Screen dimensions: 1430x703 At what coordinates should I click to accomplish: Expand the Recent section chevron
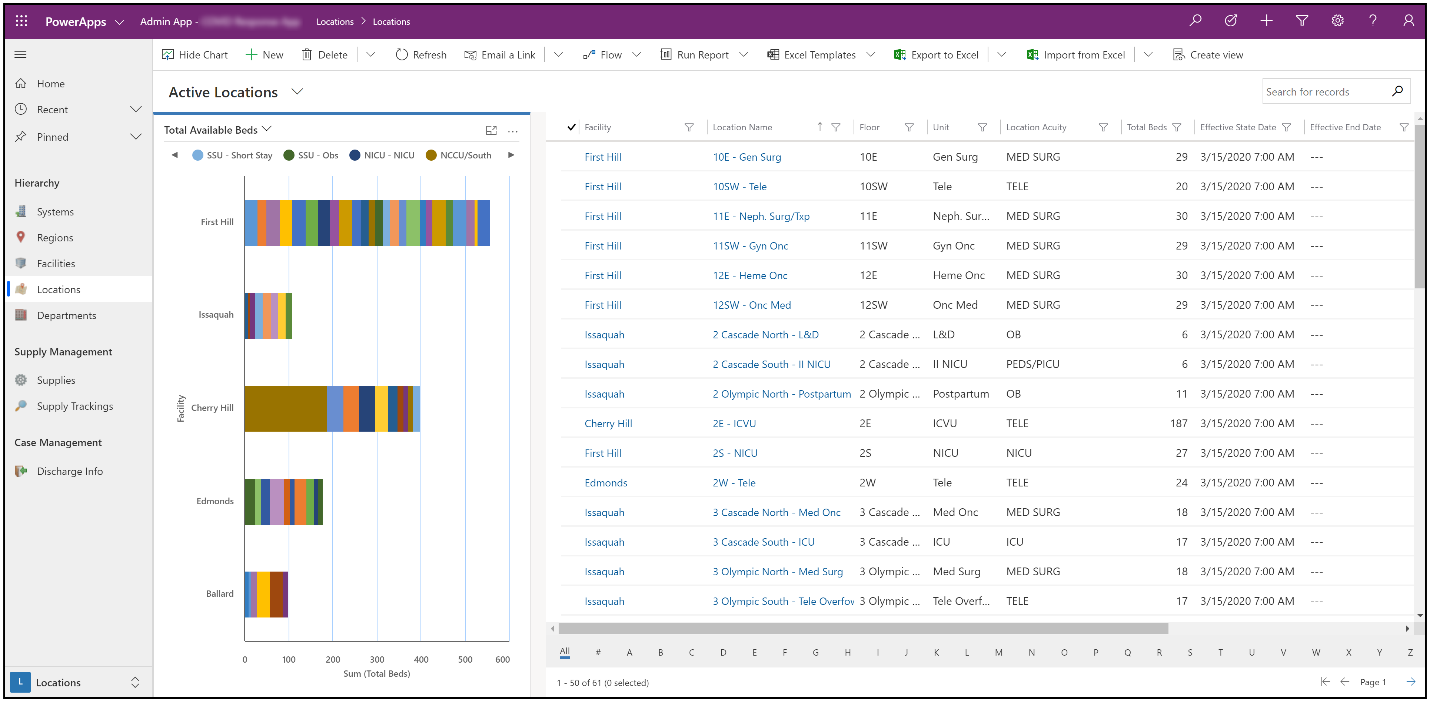[136, 109]
